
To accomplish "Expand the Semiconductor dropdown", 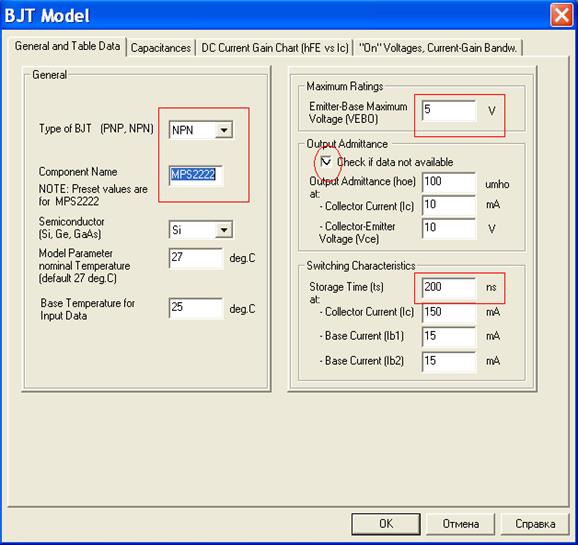I will click(x=224, y=230).
